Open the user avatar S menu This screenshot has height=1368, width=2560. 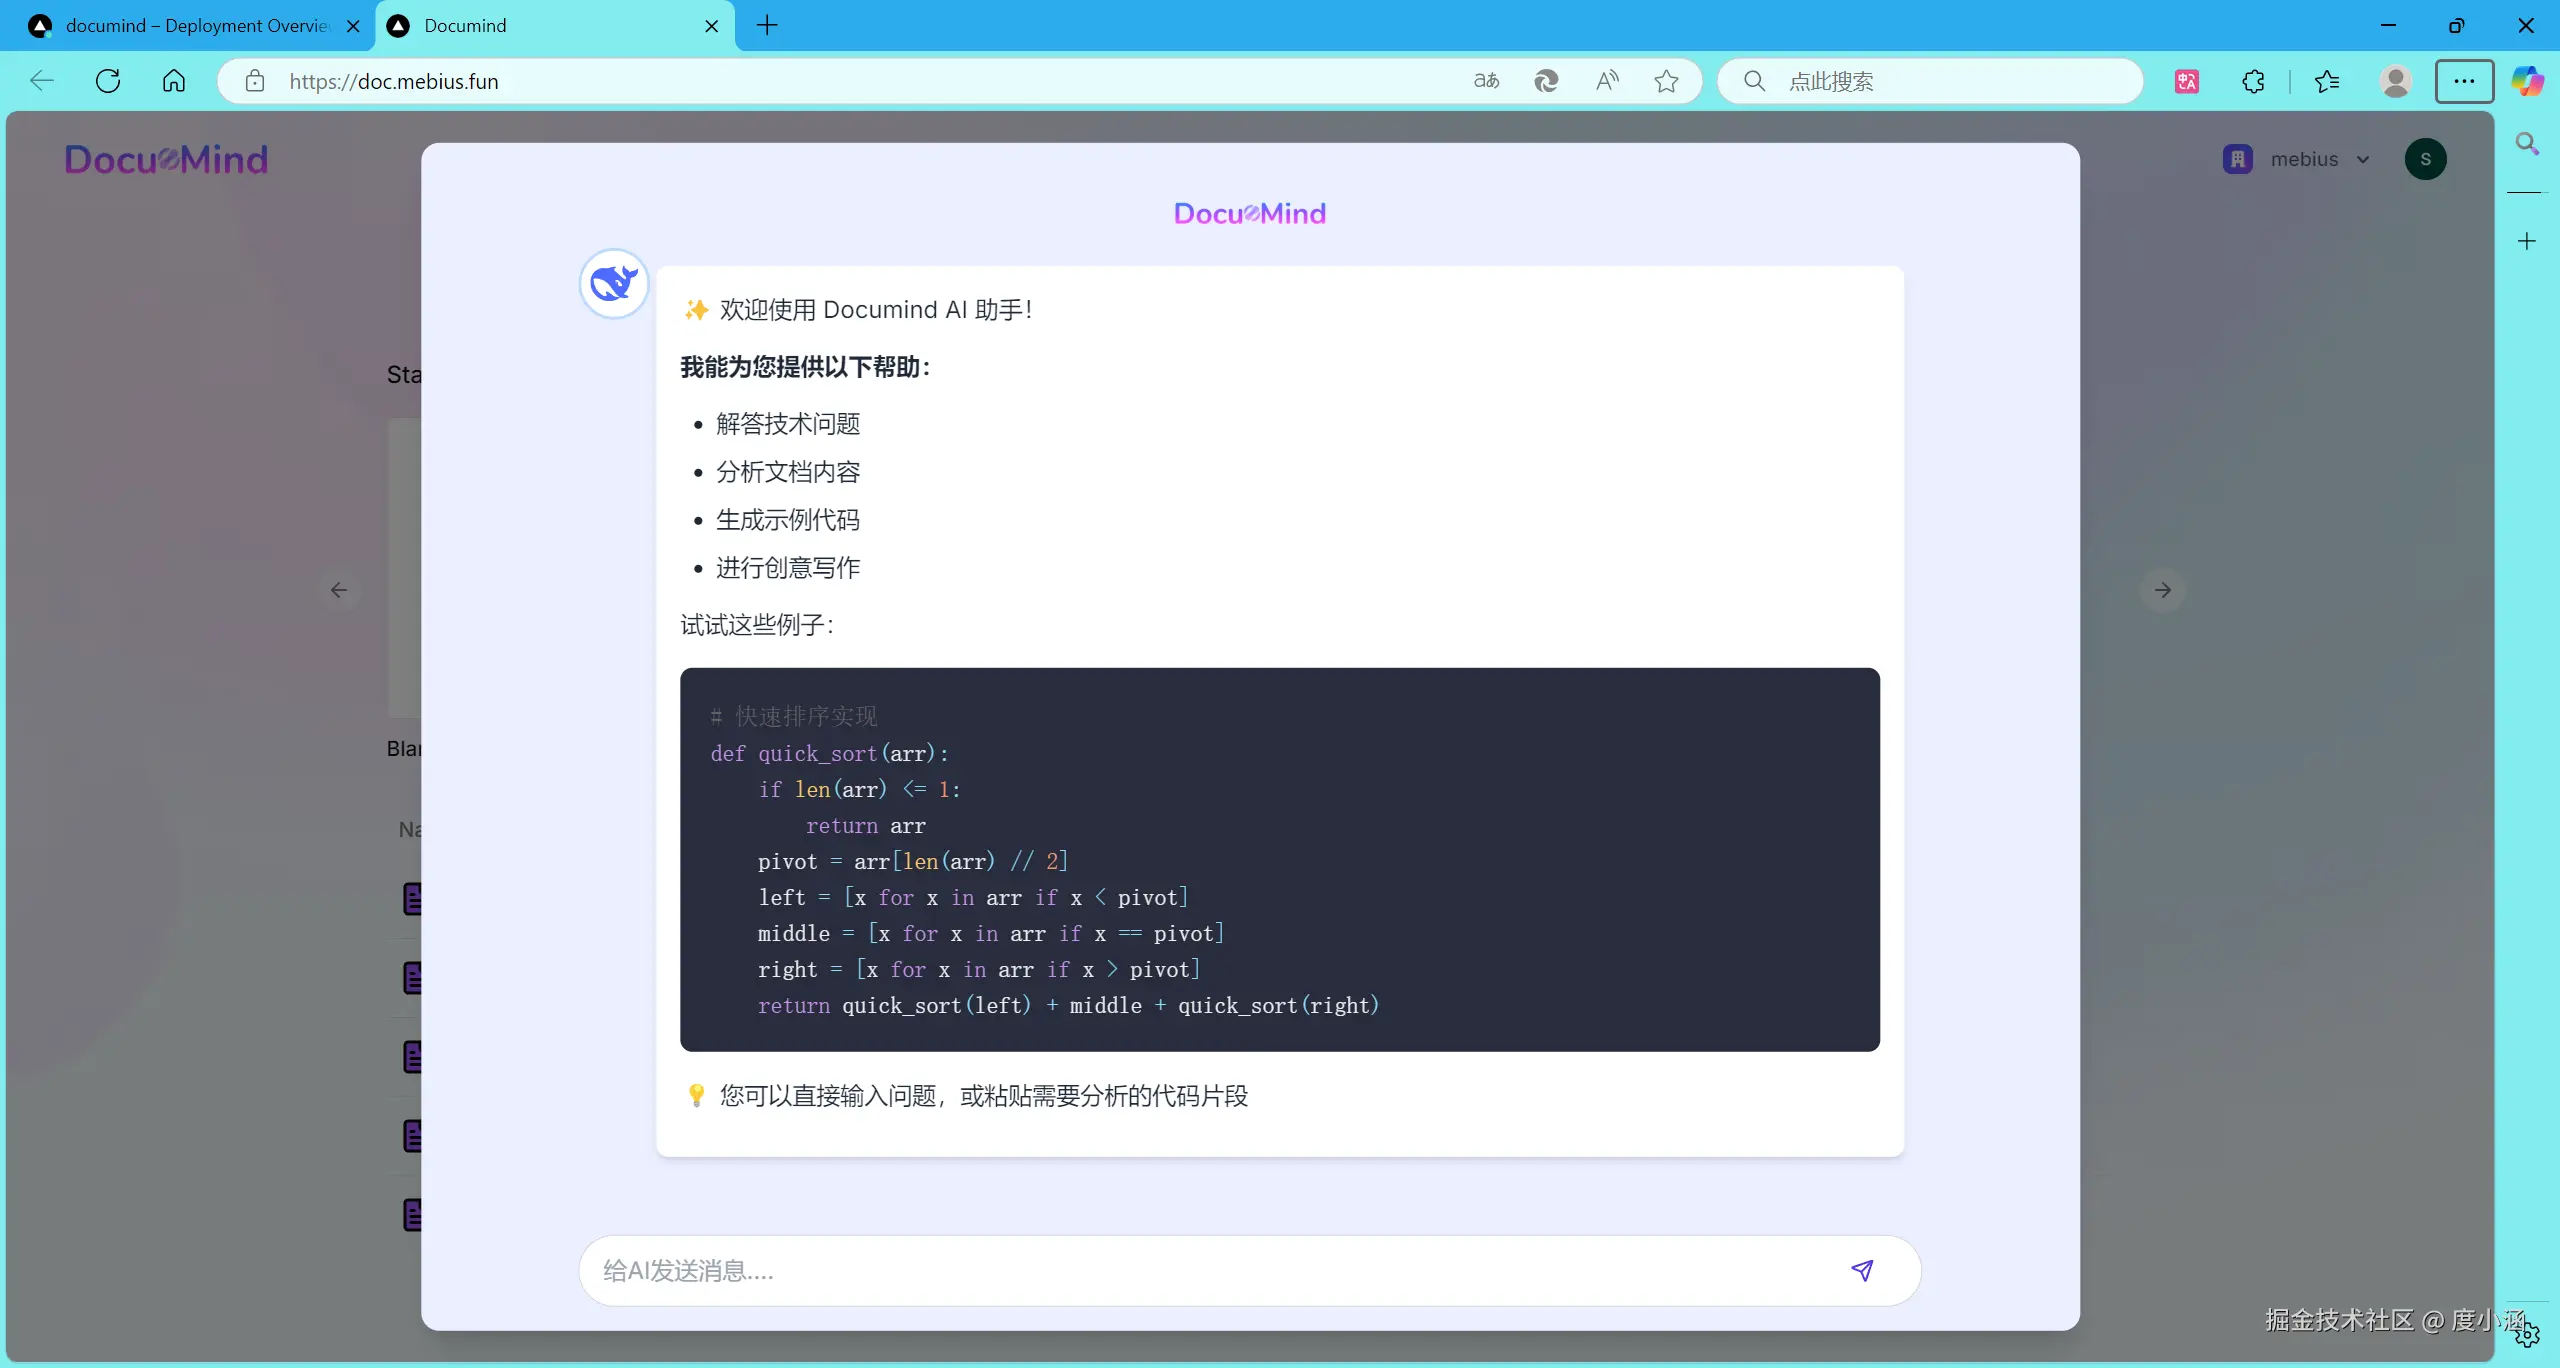tap(2425, 159)
